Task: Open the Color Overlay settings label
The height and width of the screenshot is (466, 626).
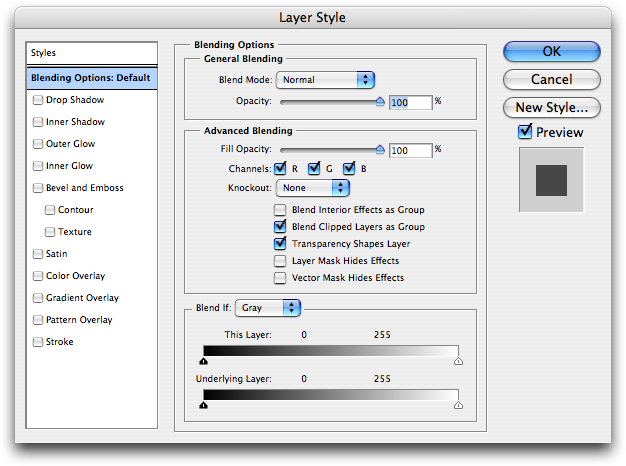Action: pyautogui.click(x=75, y=276)
